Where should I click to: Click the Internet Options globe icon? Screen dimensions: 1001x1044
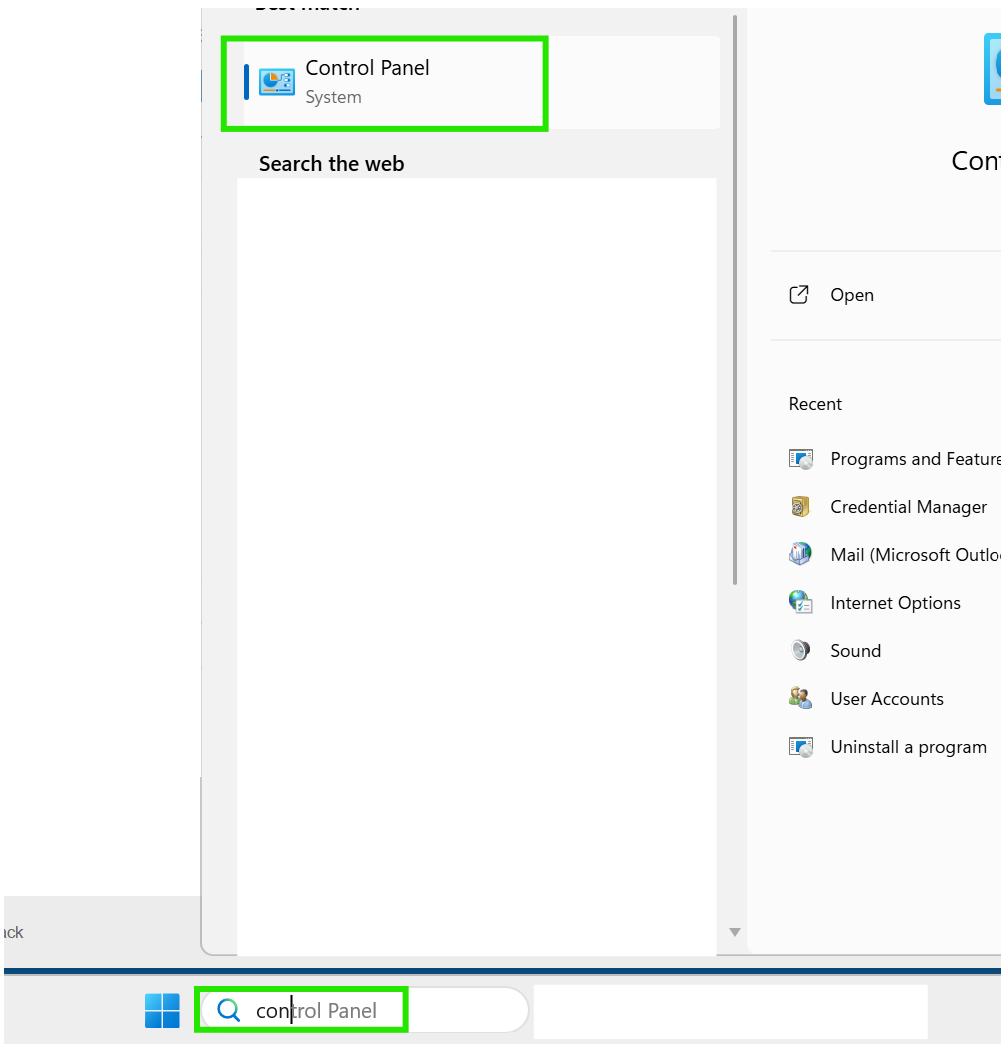(800, 602)
